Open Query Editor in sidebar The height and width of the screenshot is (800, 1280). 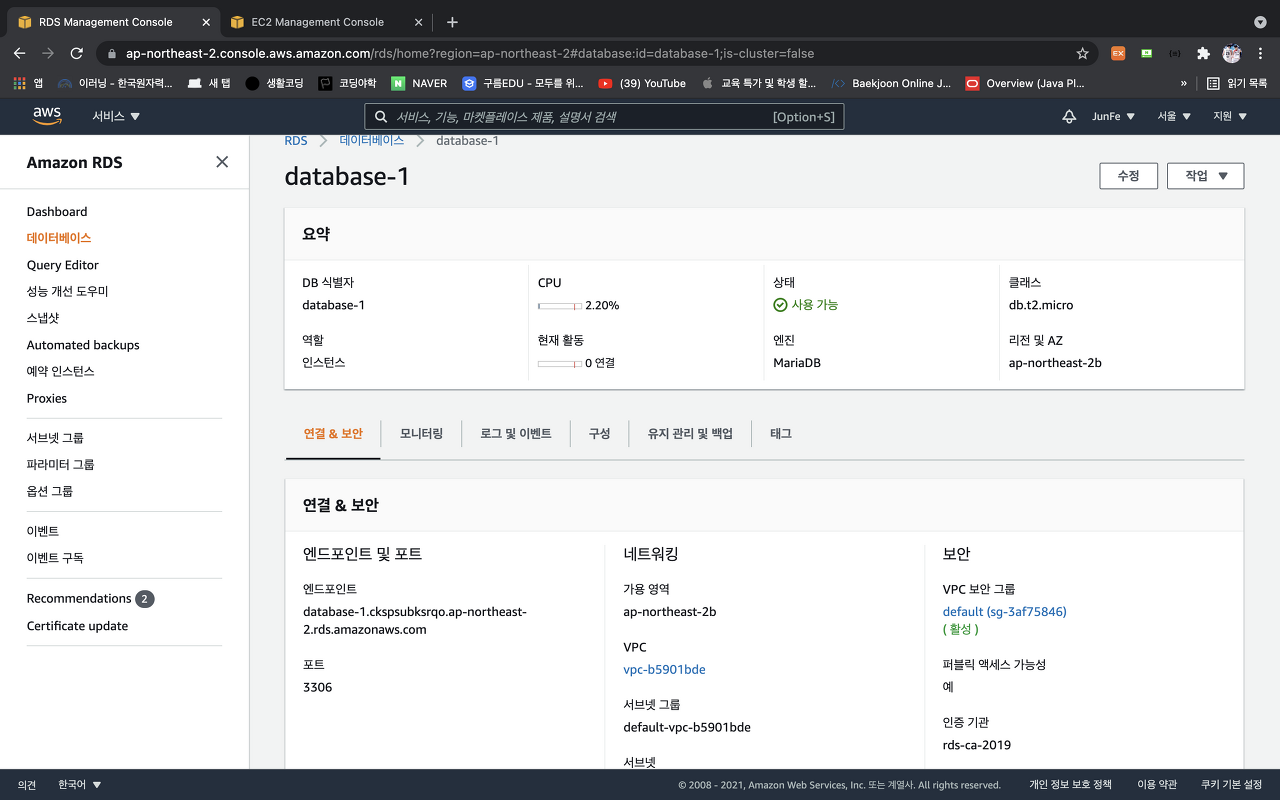point(62,265)
